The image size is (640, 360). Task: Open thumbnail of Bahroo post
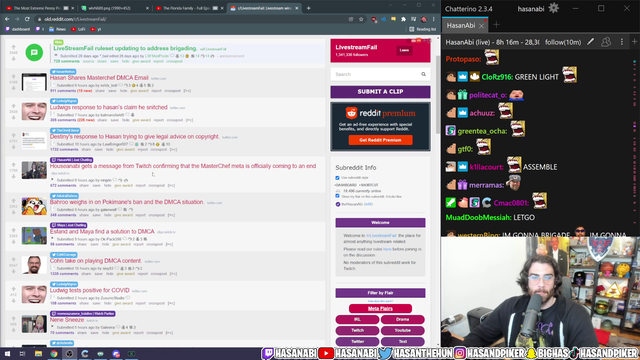click(x=34, y=206)
